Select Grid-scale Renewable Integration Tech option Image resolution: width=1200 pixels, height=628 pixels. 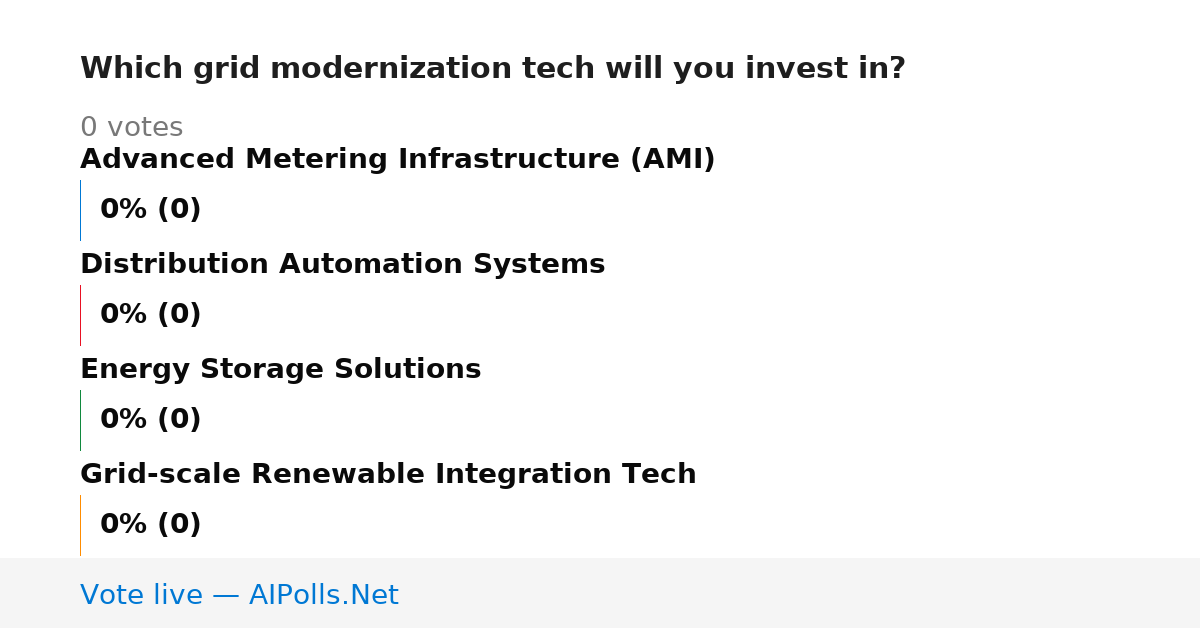pos(388,475)
